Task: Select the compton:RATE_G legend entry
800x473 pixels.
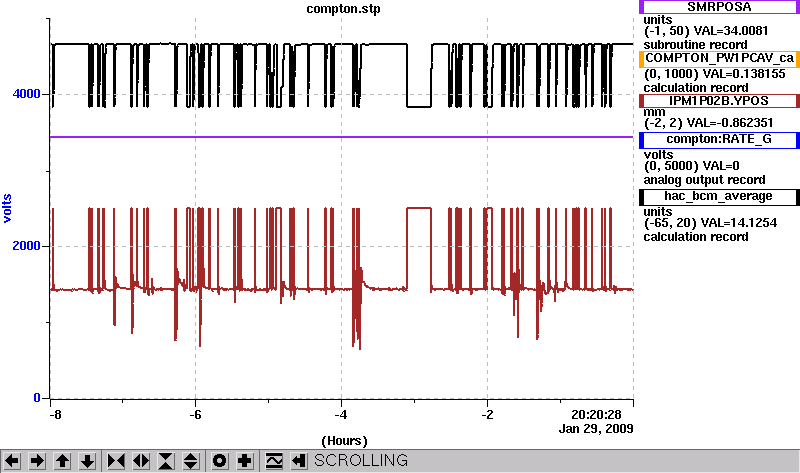Action: point(719,140)
